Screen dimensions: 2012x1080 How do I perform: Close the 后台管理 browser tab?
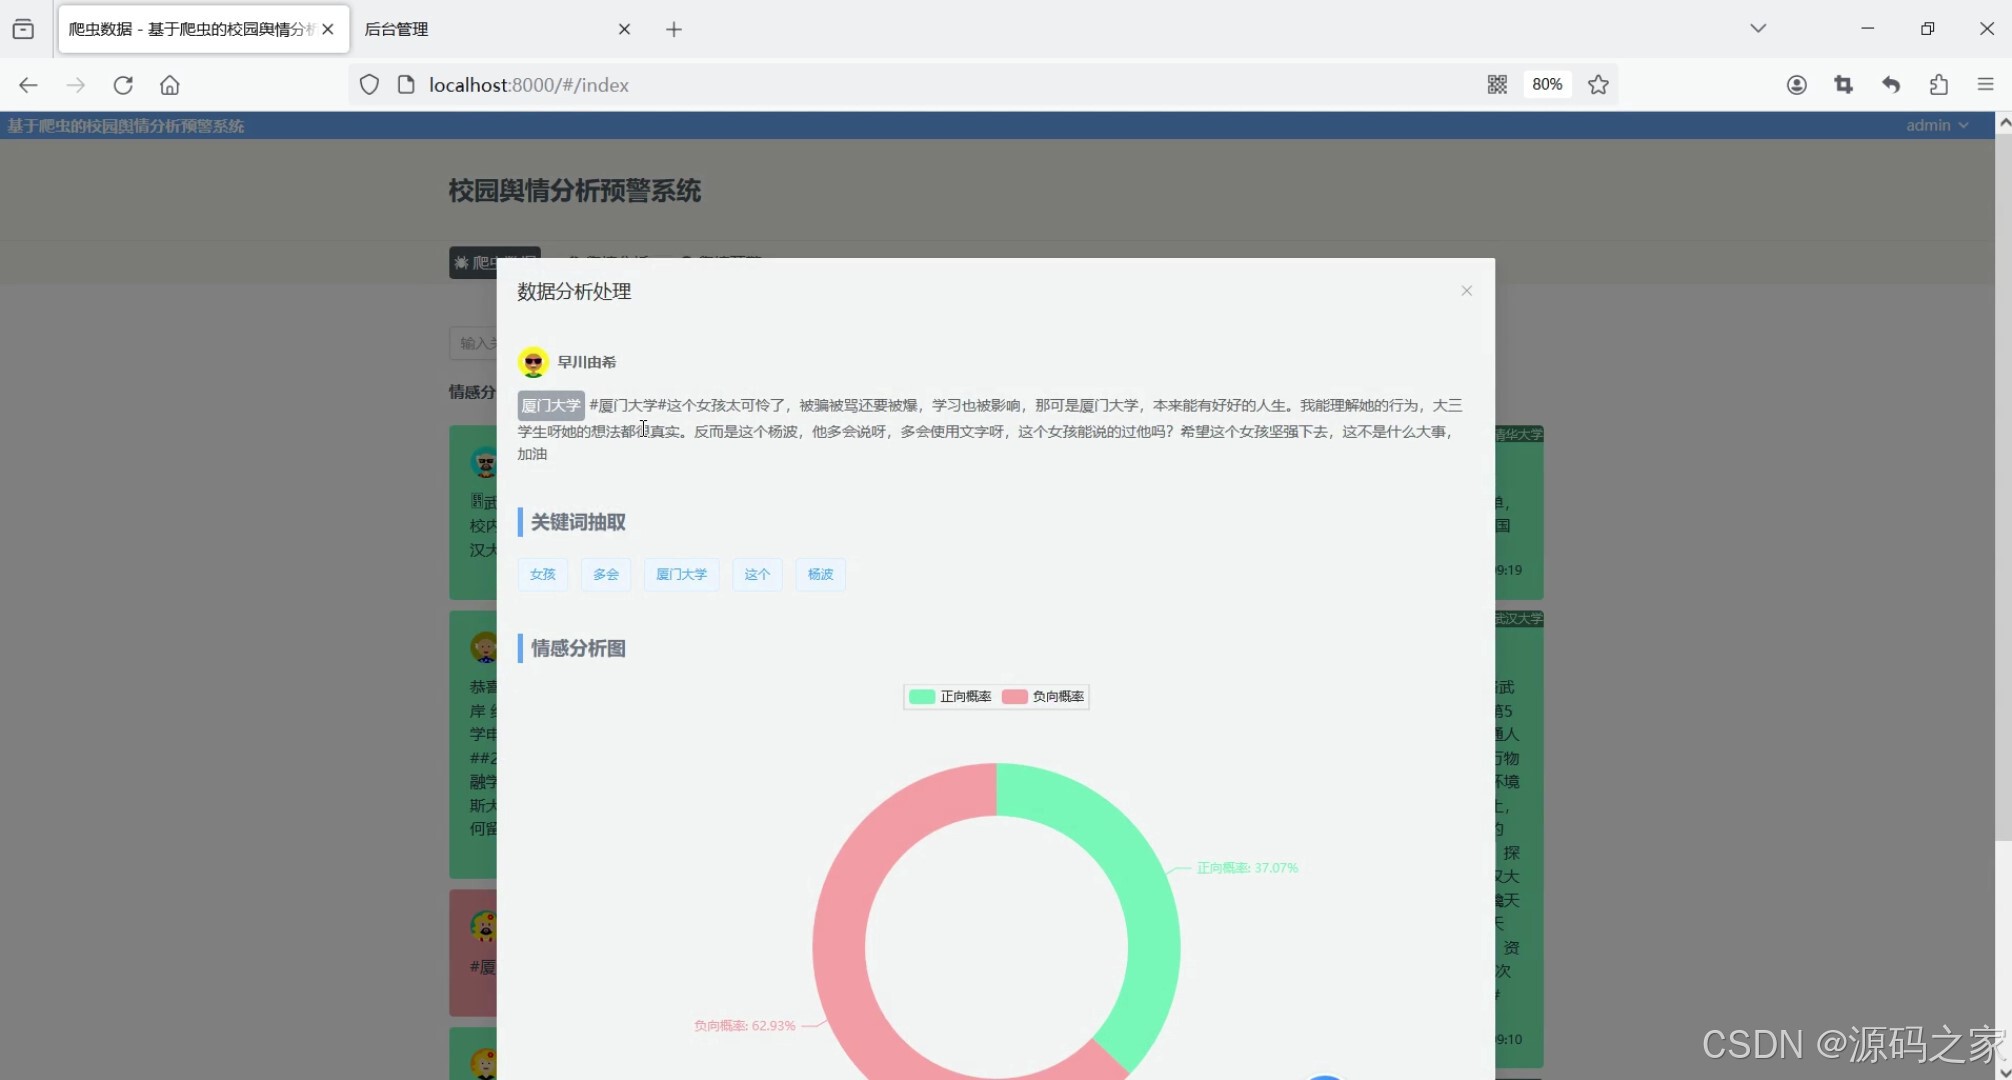click(x=624, y=29)
